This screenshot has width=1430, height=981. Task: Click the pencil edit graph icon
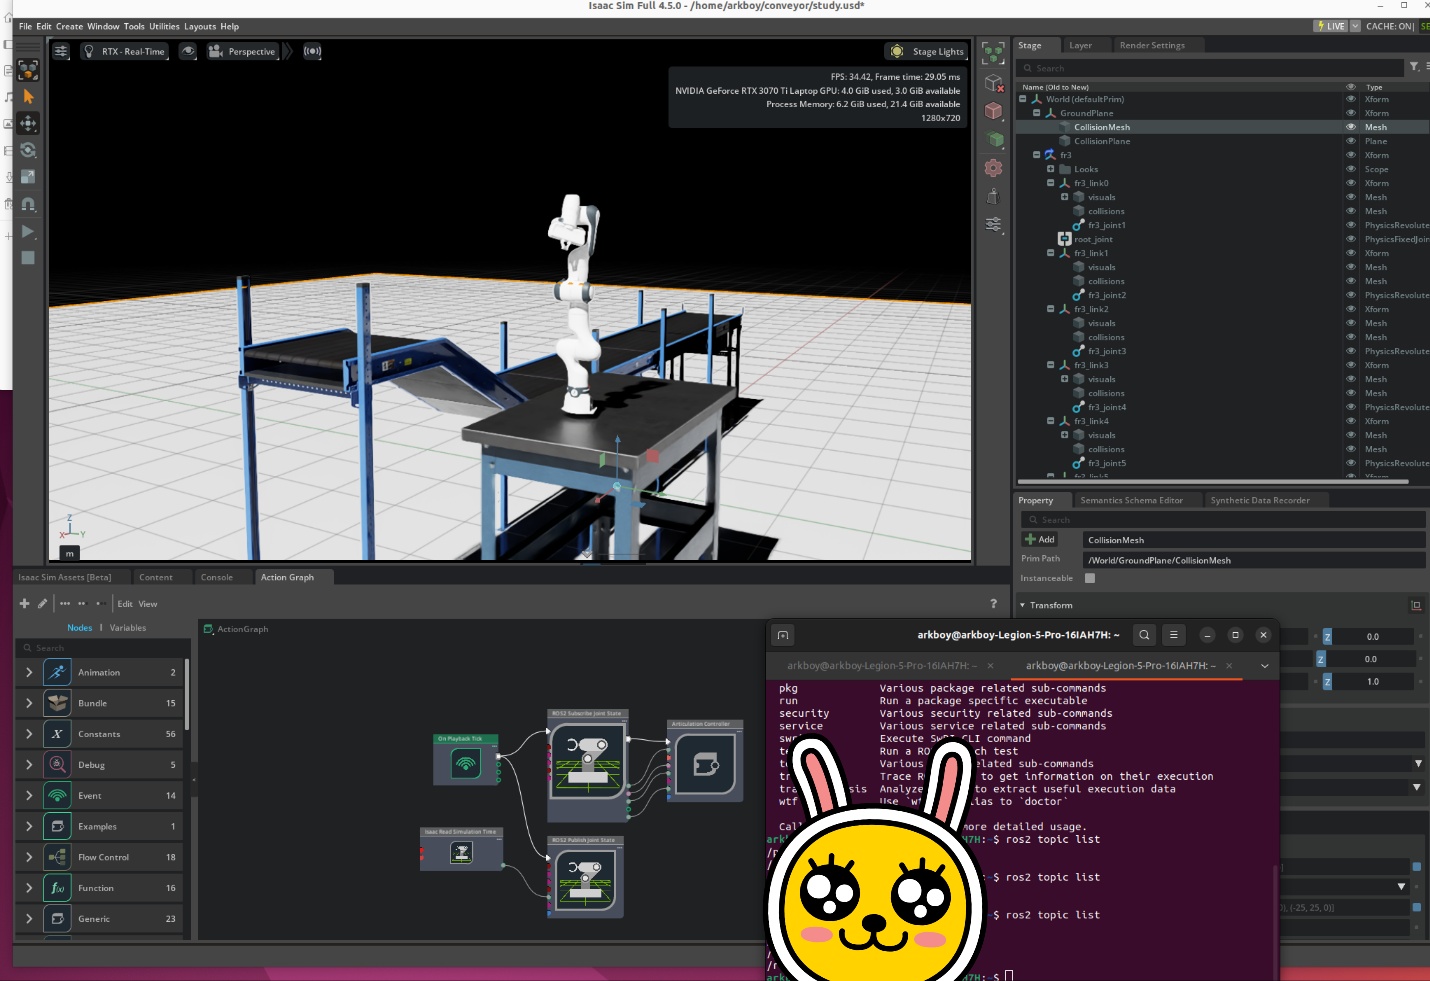(42, 603)
